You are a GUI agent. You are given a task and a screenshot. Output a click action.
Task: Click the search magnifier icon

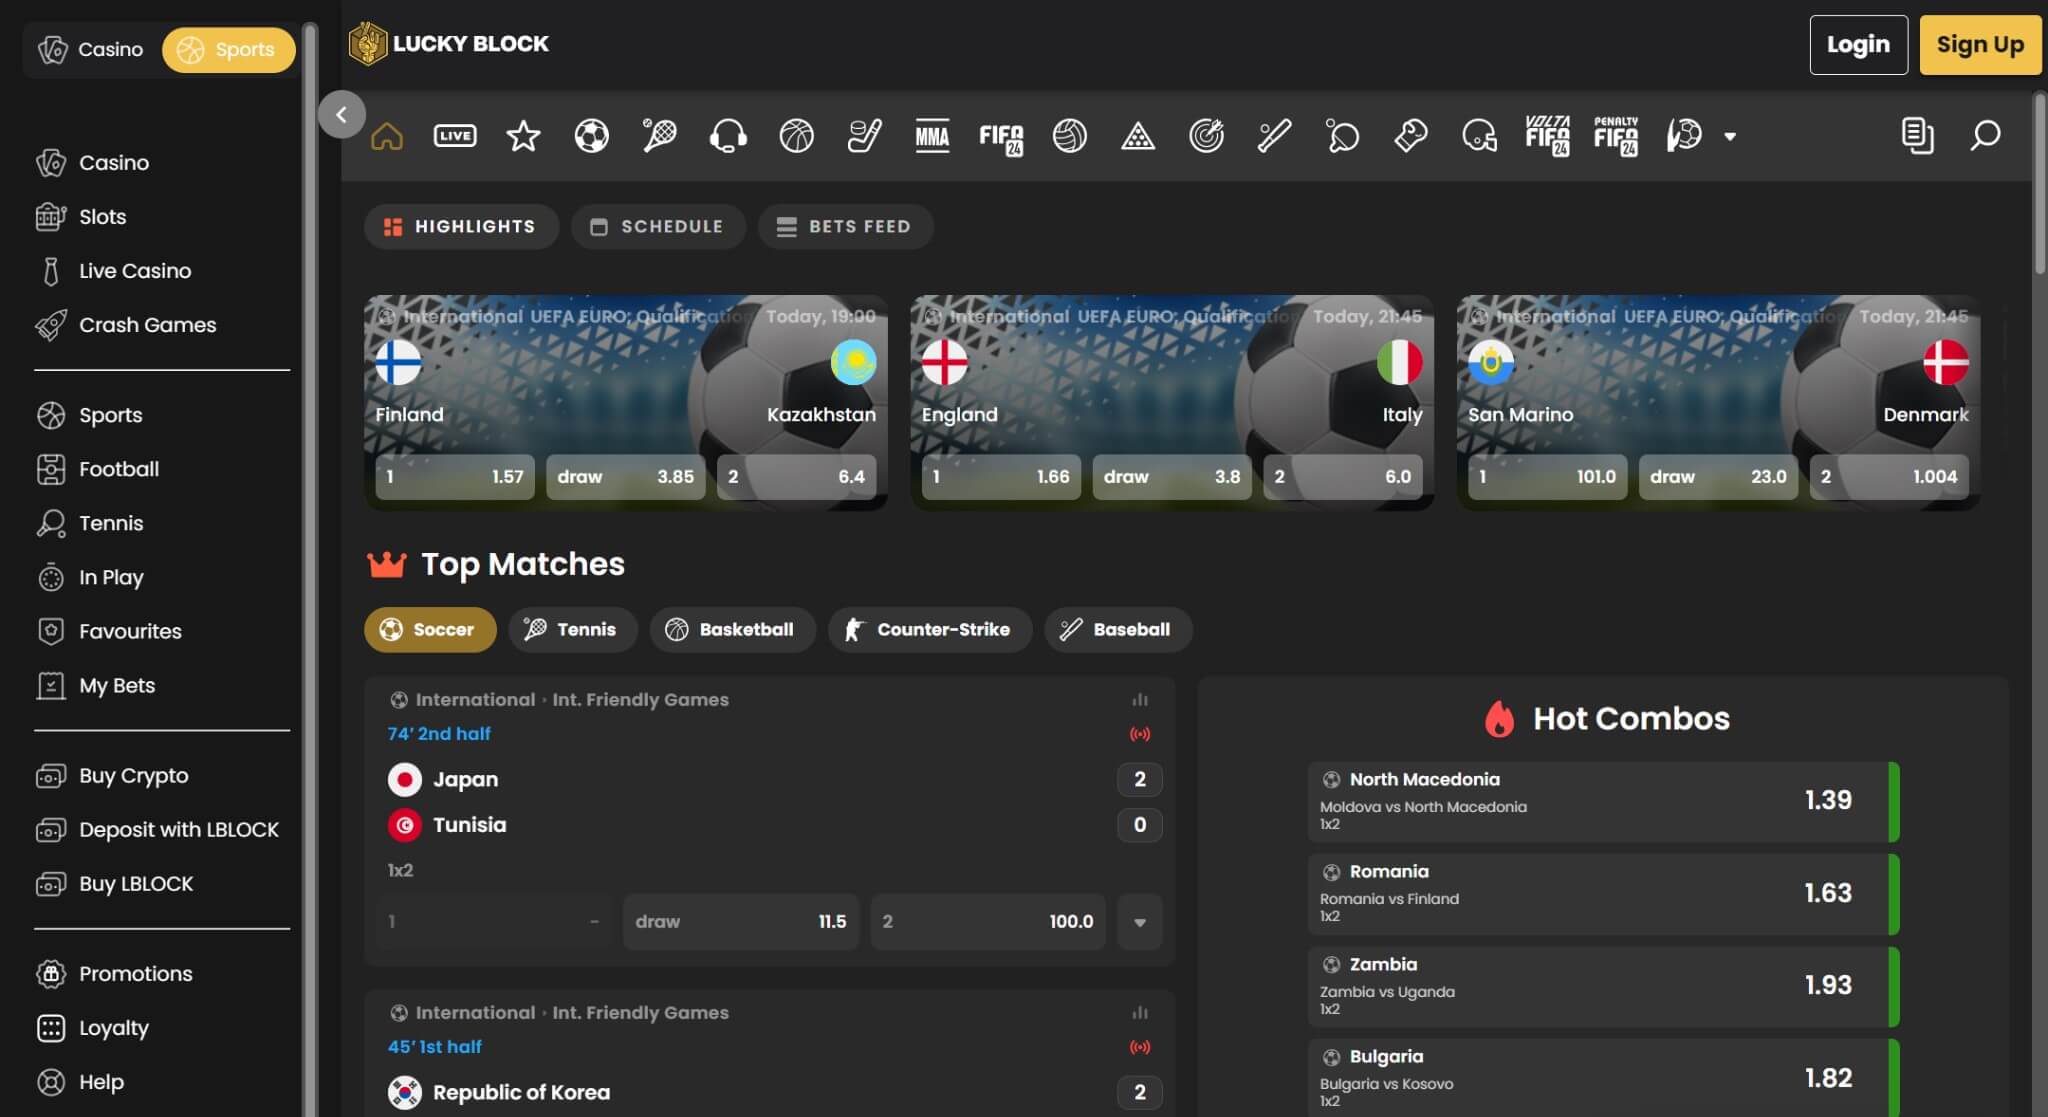pyautogui.click(x=1985, y=135)
